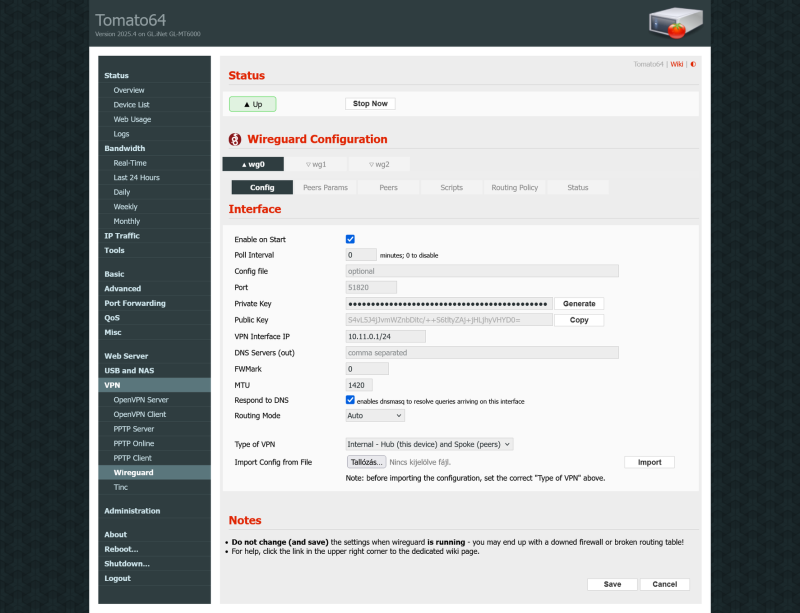Open the Peers Params tab

click(326, 187)
